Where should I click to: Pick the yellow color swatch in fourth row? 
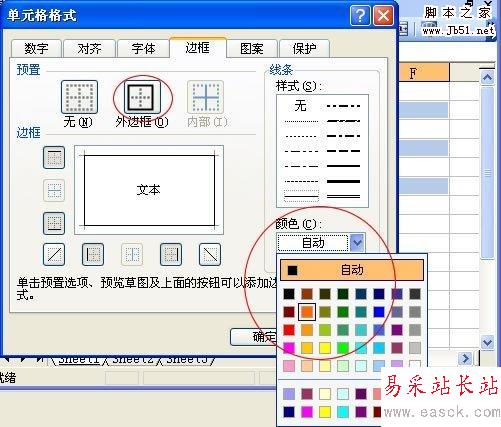pyautogui.click(x=325, y=348)
